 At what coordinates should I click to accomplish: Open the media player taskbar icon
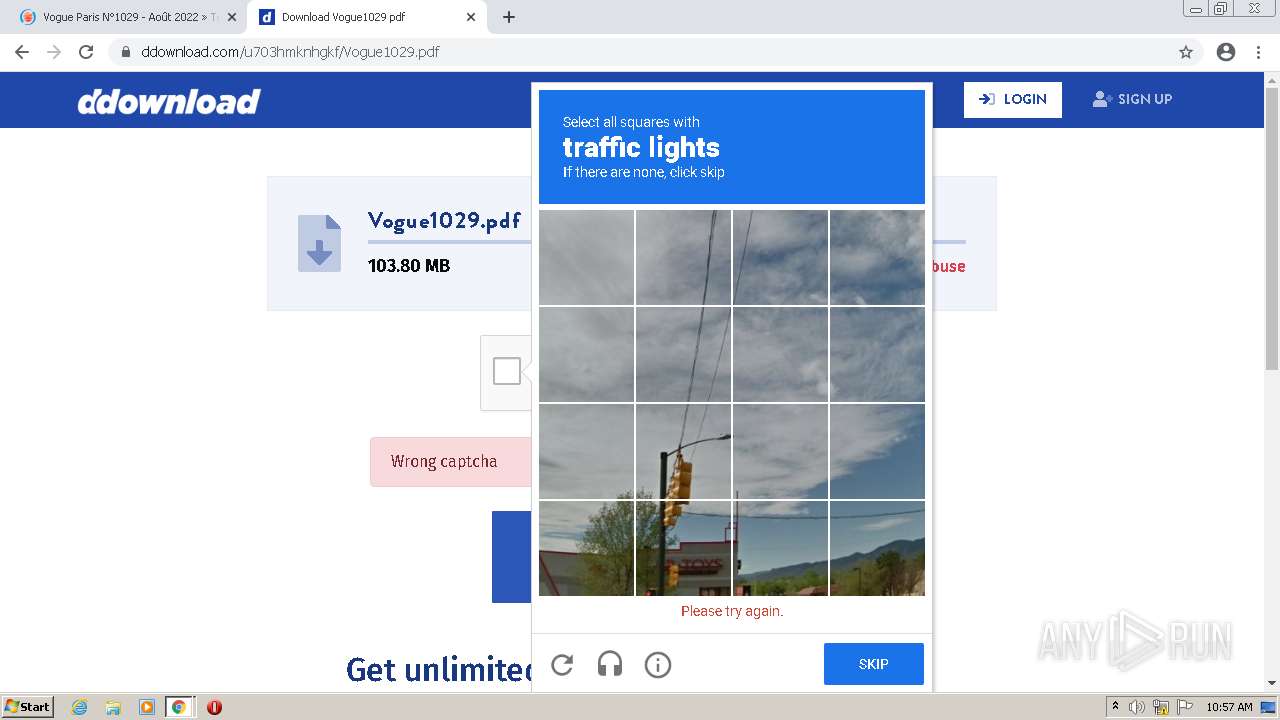146,707
